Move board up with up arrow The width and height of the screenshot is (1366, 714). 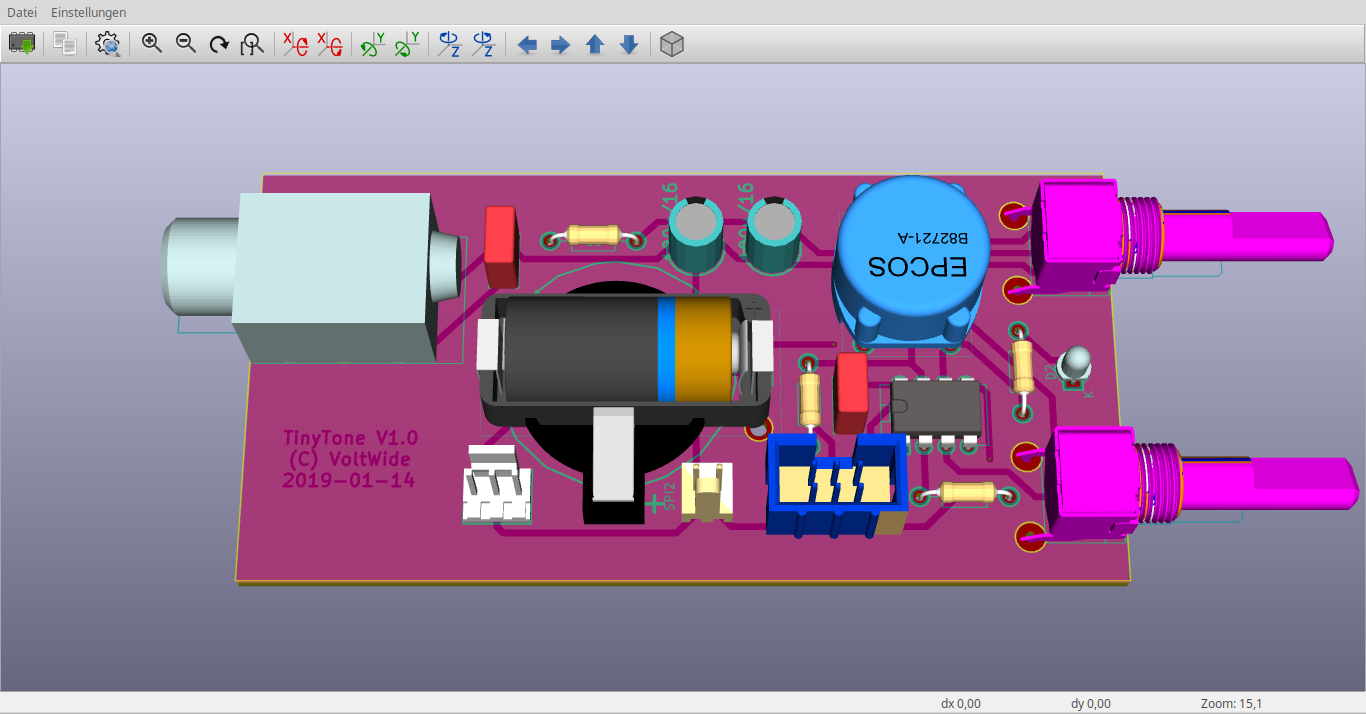595,45
